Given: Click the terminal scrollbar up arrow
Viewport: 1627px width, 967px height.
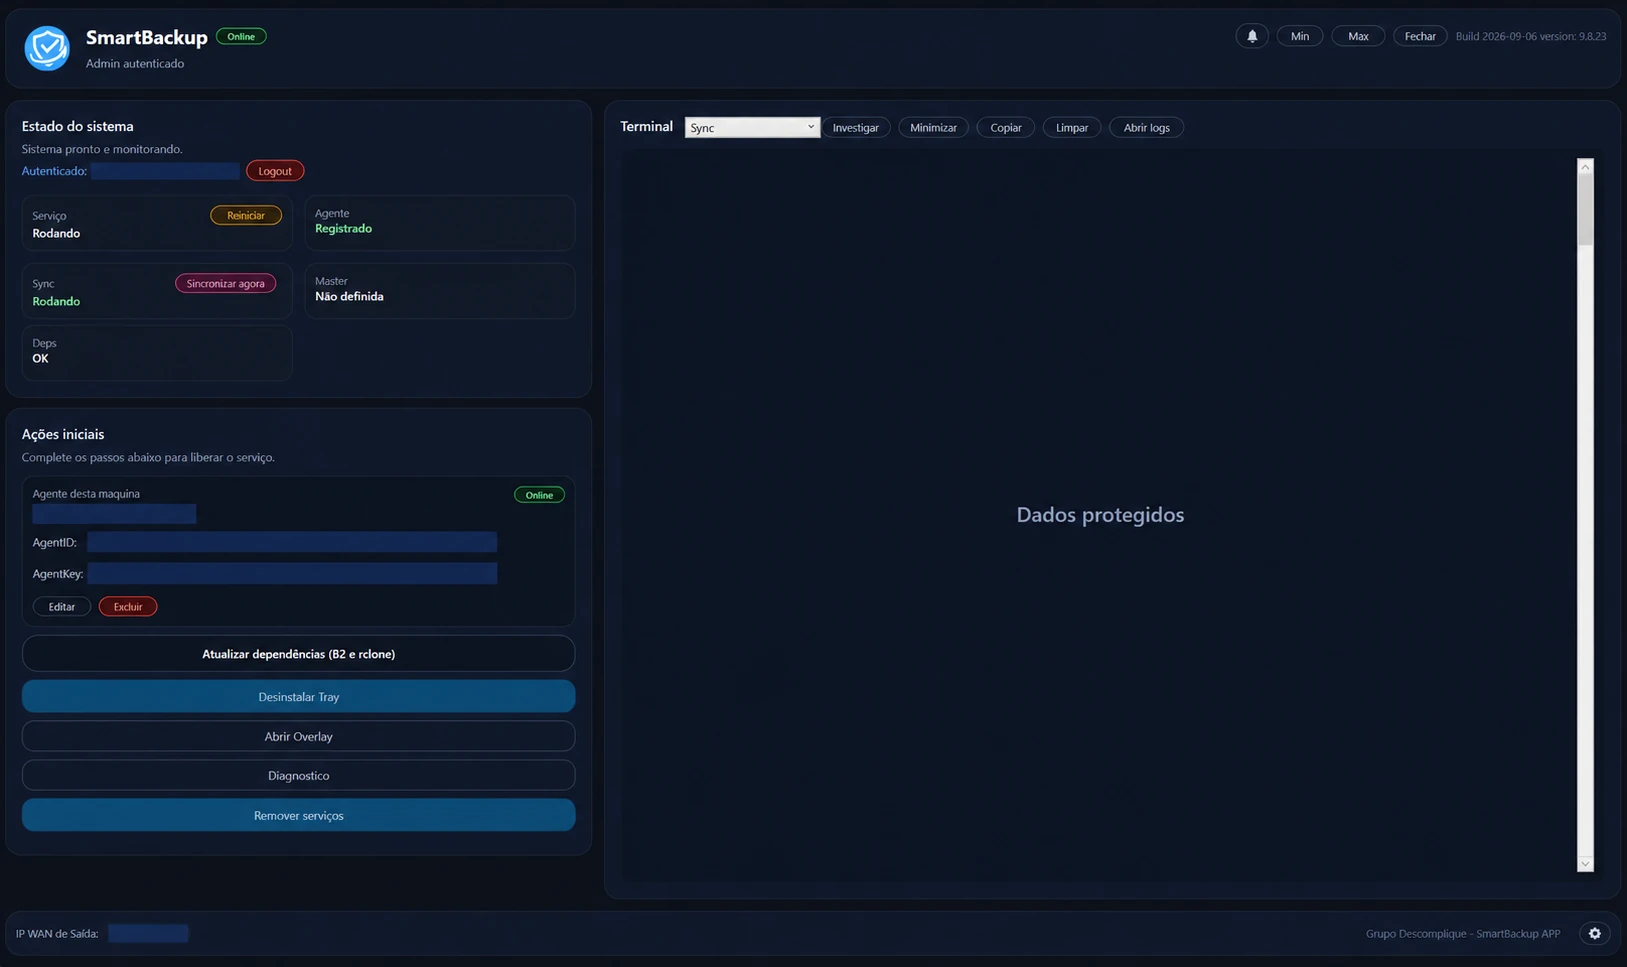Looking at the screenshot, I should click(1585, 167).
